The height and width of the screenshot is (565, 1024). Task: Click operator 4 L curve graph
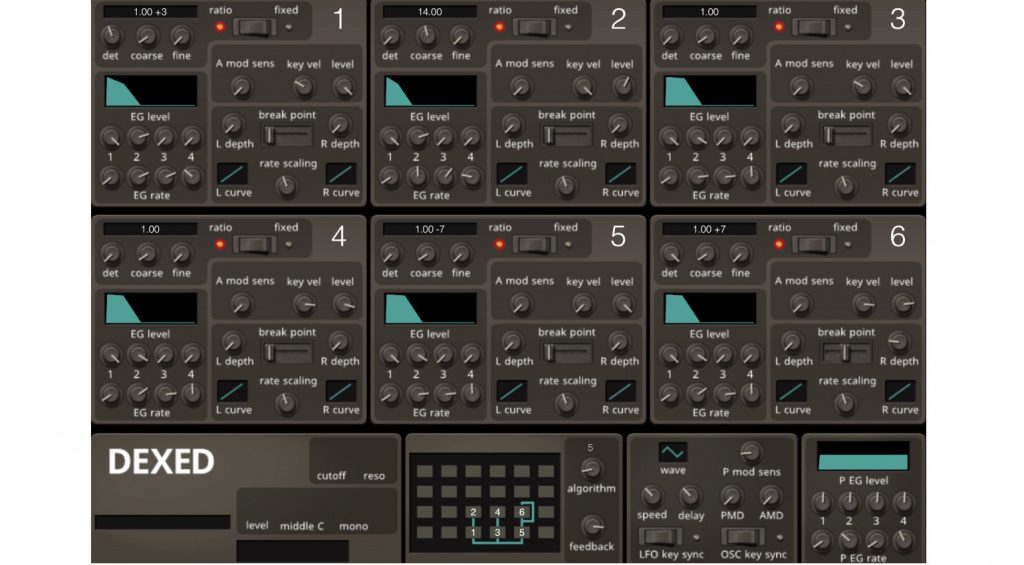pos(232,391)
